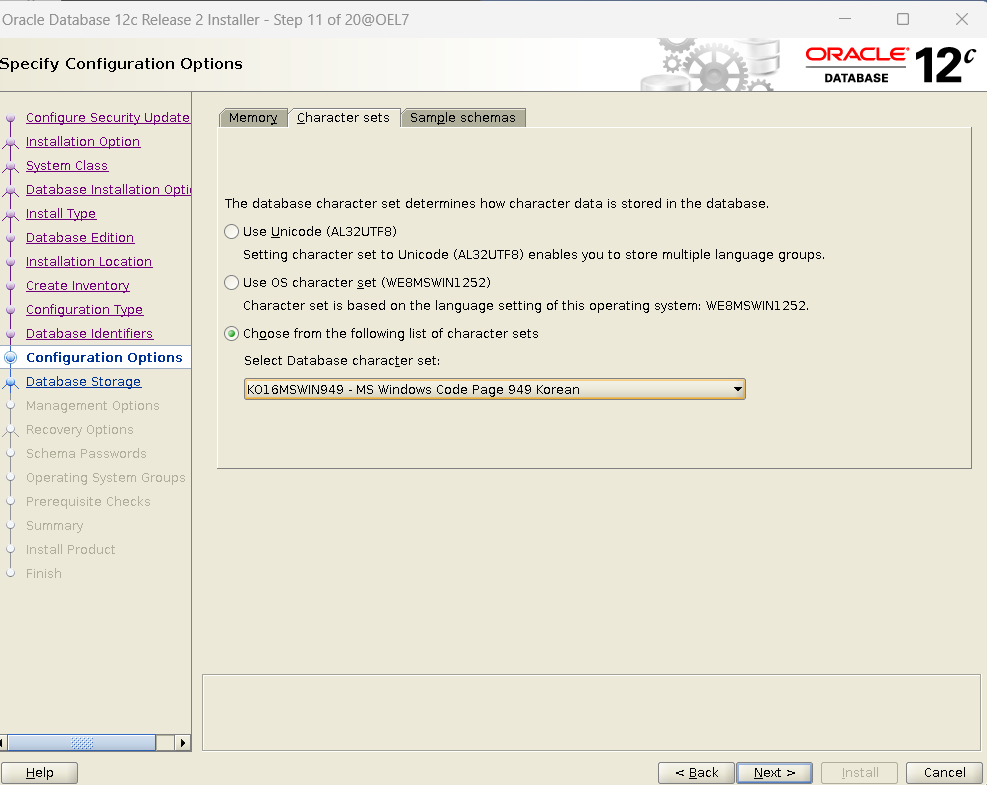987x785 pixels.
Task: Go to Install Type step
Action: (x=61, y=213)
